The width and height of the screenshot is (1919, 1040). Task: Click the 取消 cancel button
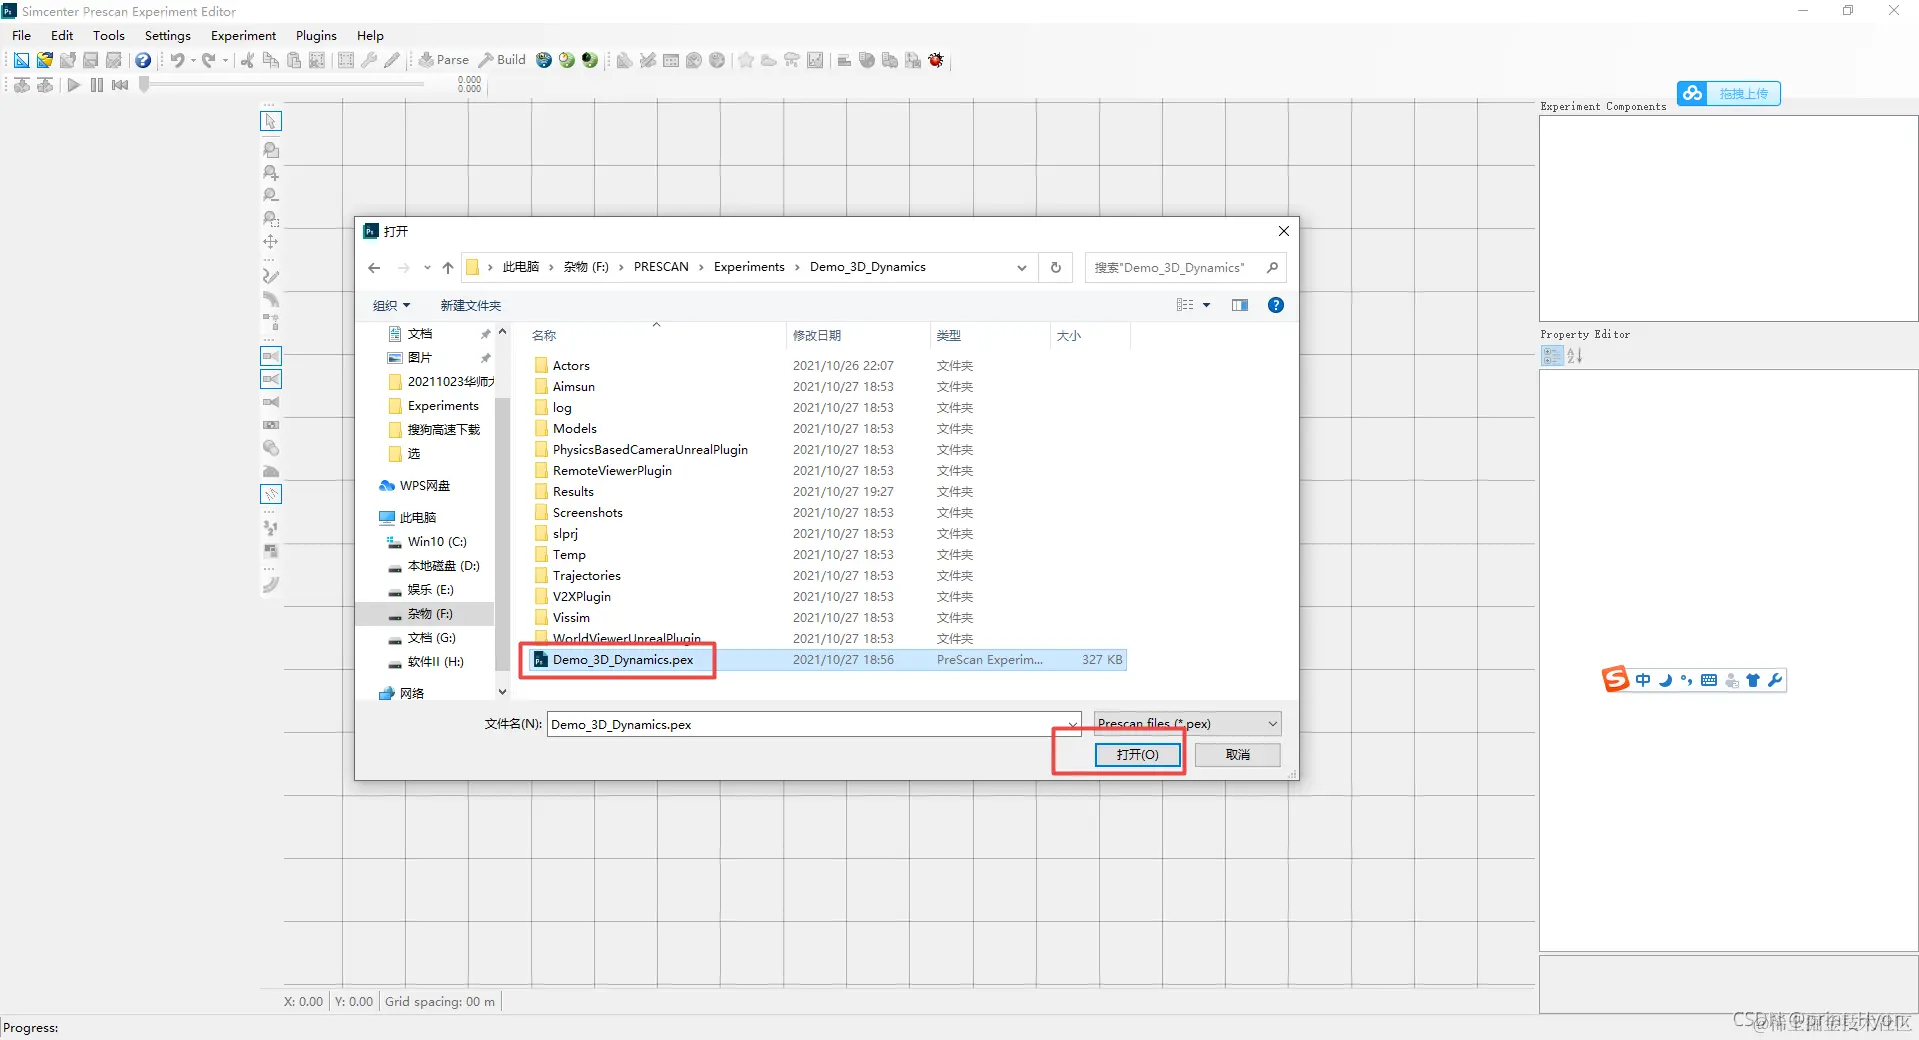[x=1237, y=755]
